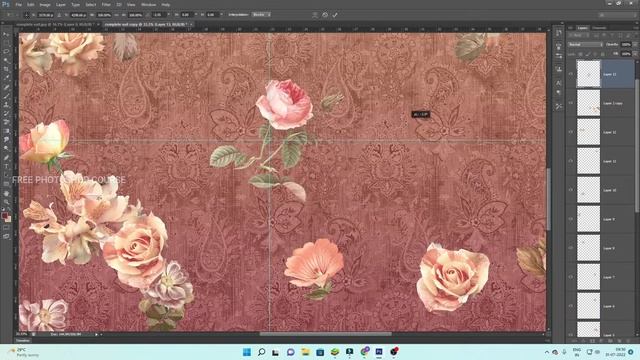
Task: Select the Layer 1 copy thumbnail
Action: pos(588,103)
